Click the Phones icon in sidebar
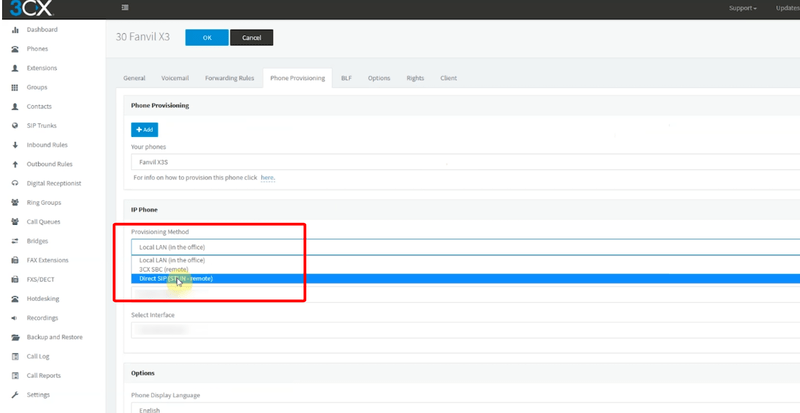Viewport: 800px width, 413px height. [14, 48]
